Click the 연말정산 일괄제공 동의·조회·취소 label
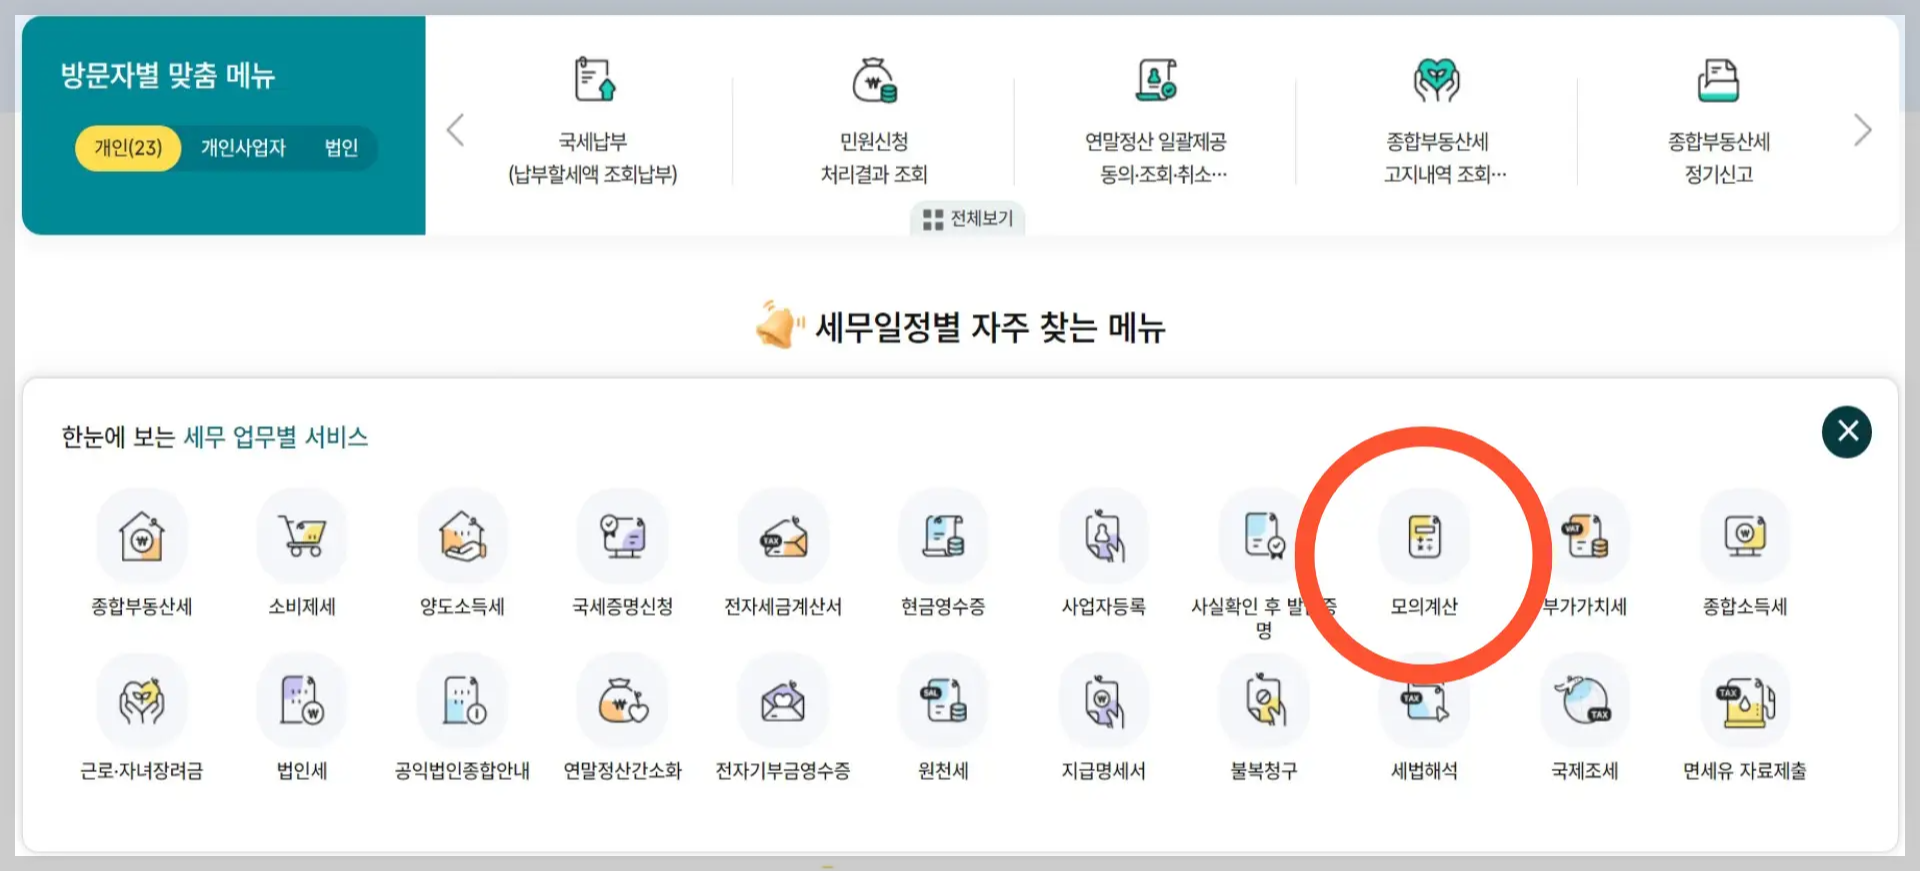This screenshot has width=1920, height=871. 1157,158
